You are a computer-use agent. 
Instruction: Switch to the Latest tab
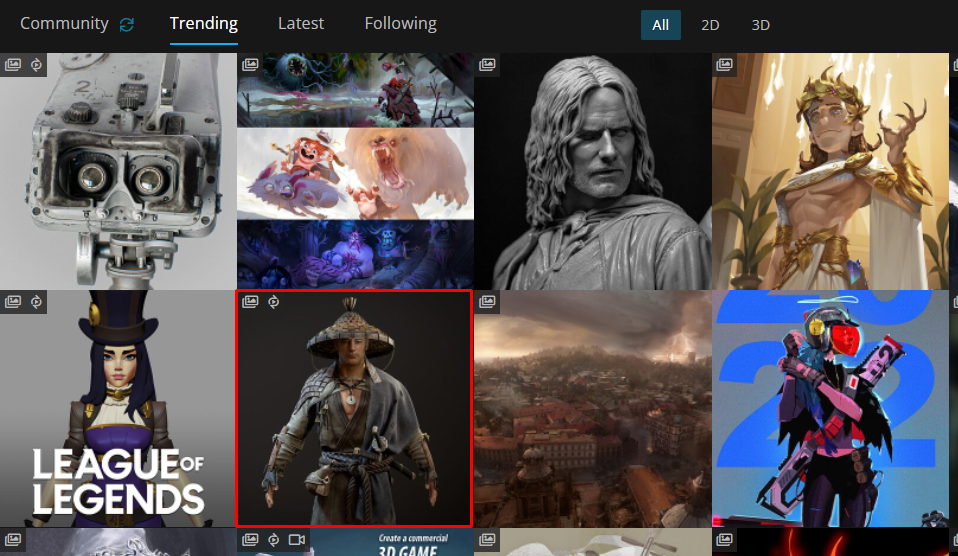coord(301,24)
